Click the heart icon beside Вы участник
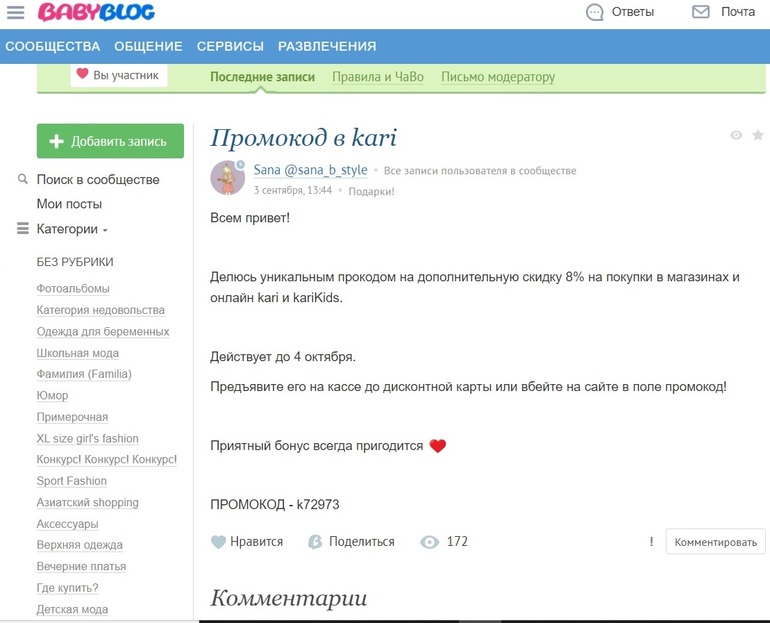The height and width of the screenshot is (623, 770). (82, 74)
